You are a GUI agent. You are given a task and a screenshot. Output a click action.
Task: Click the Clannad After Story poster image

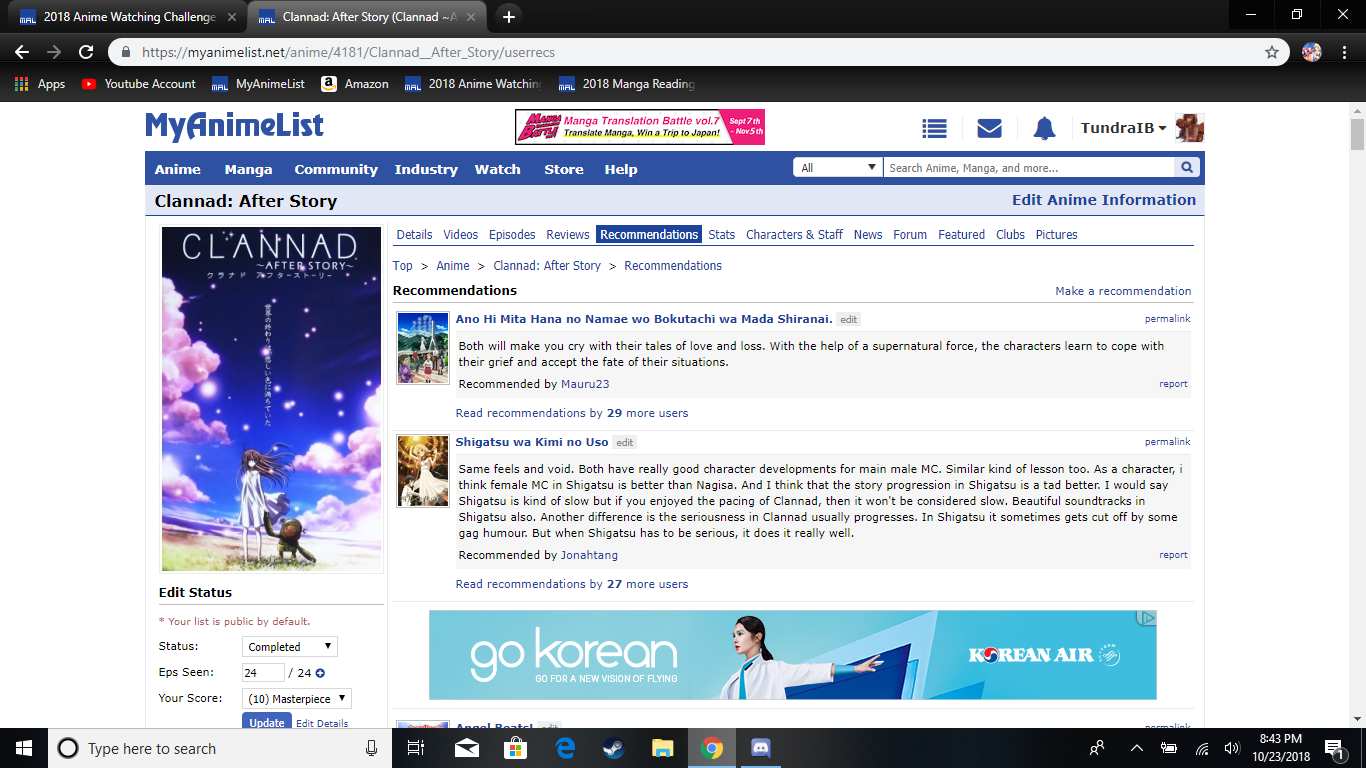pyautogui.click(x=271, y=399)
